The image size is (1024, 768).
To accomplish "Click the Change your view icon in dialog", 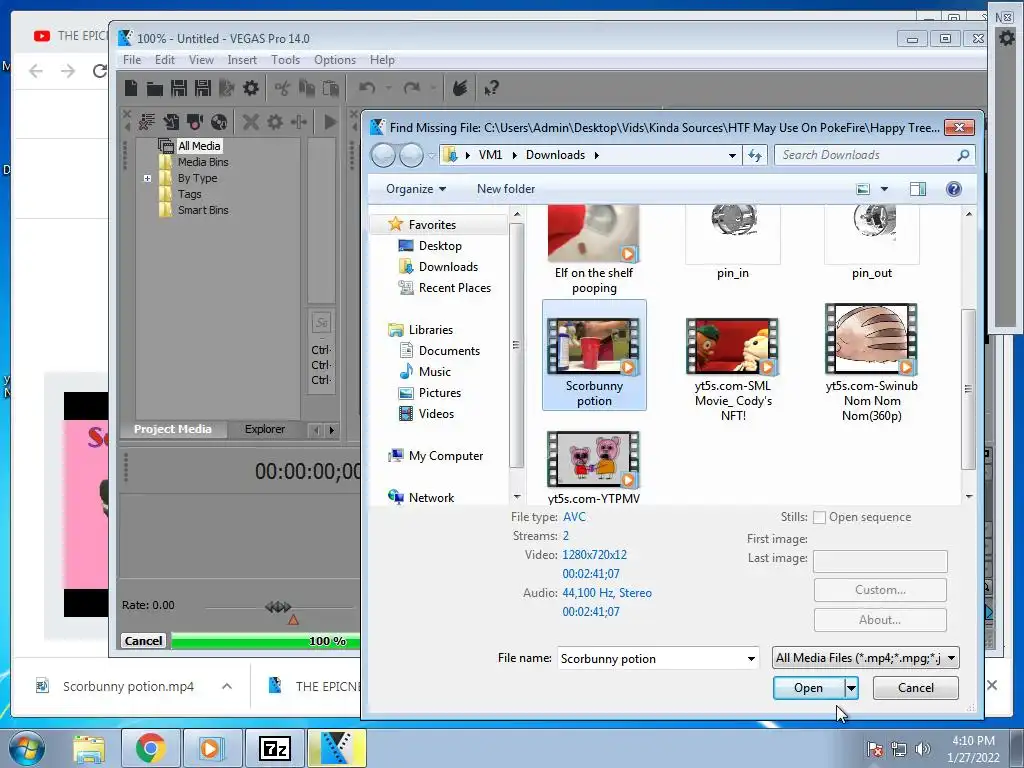I will click(863, 189).
